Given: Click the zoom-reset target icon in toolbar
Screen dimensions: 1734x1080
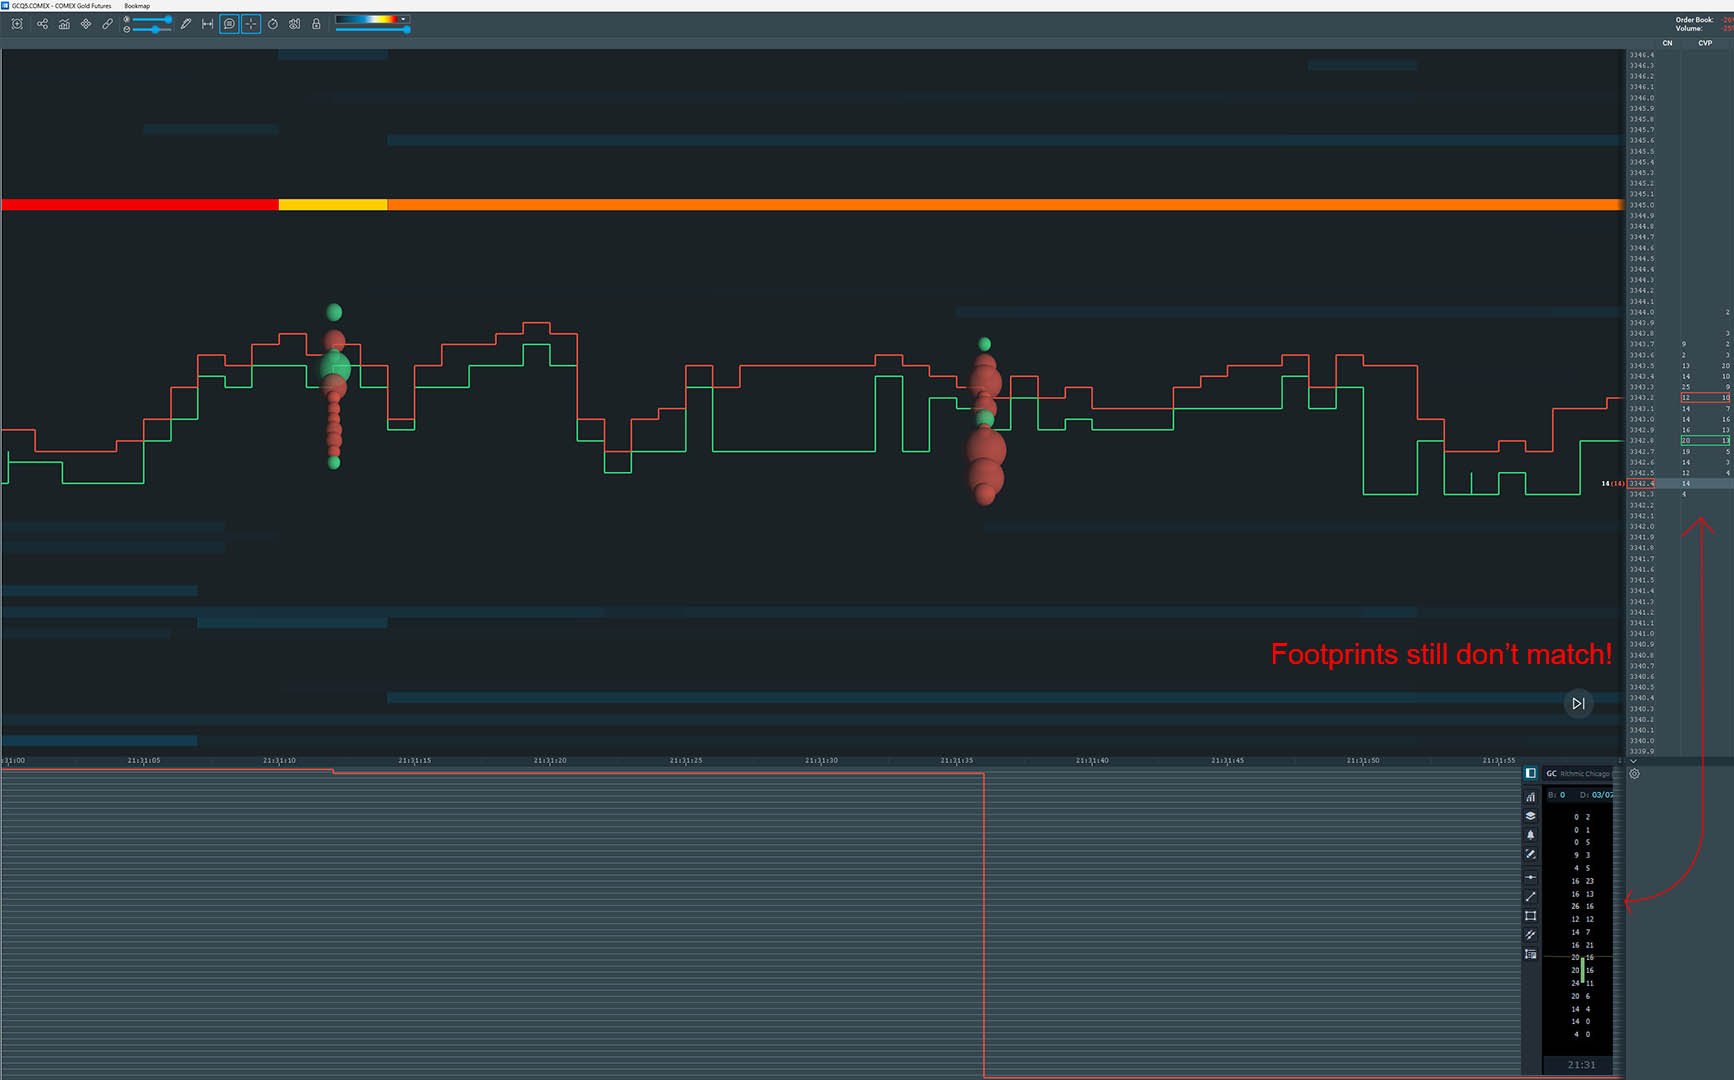Looking at the screenshot, I should tap(17, 24).
